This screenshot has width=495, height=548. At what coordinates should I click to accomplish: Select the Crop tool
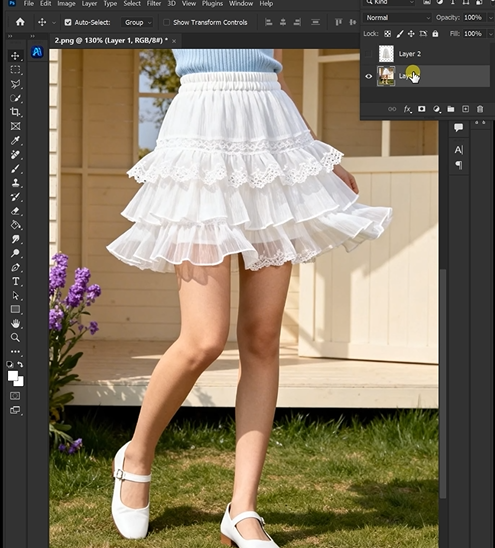[x=15, y=112]
